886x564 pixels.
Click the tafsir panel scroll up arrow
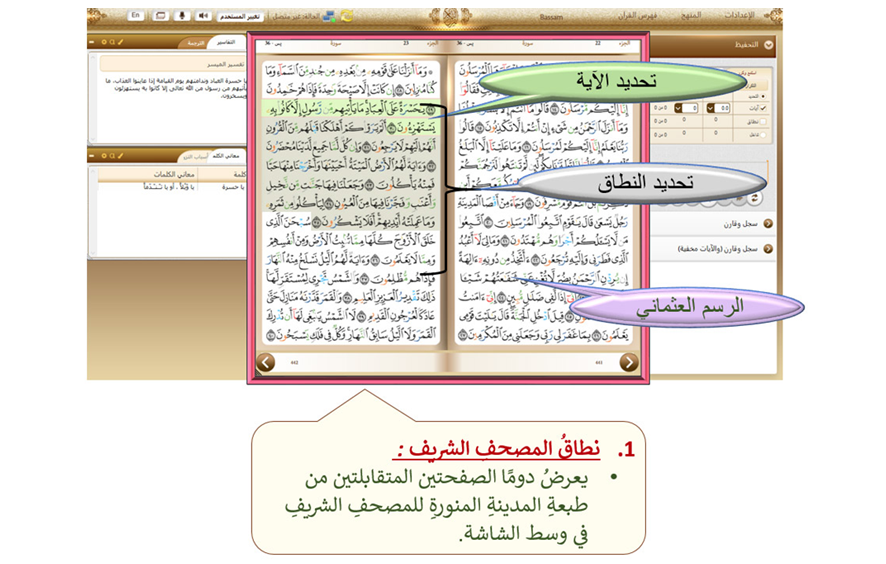coord(93,58)
